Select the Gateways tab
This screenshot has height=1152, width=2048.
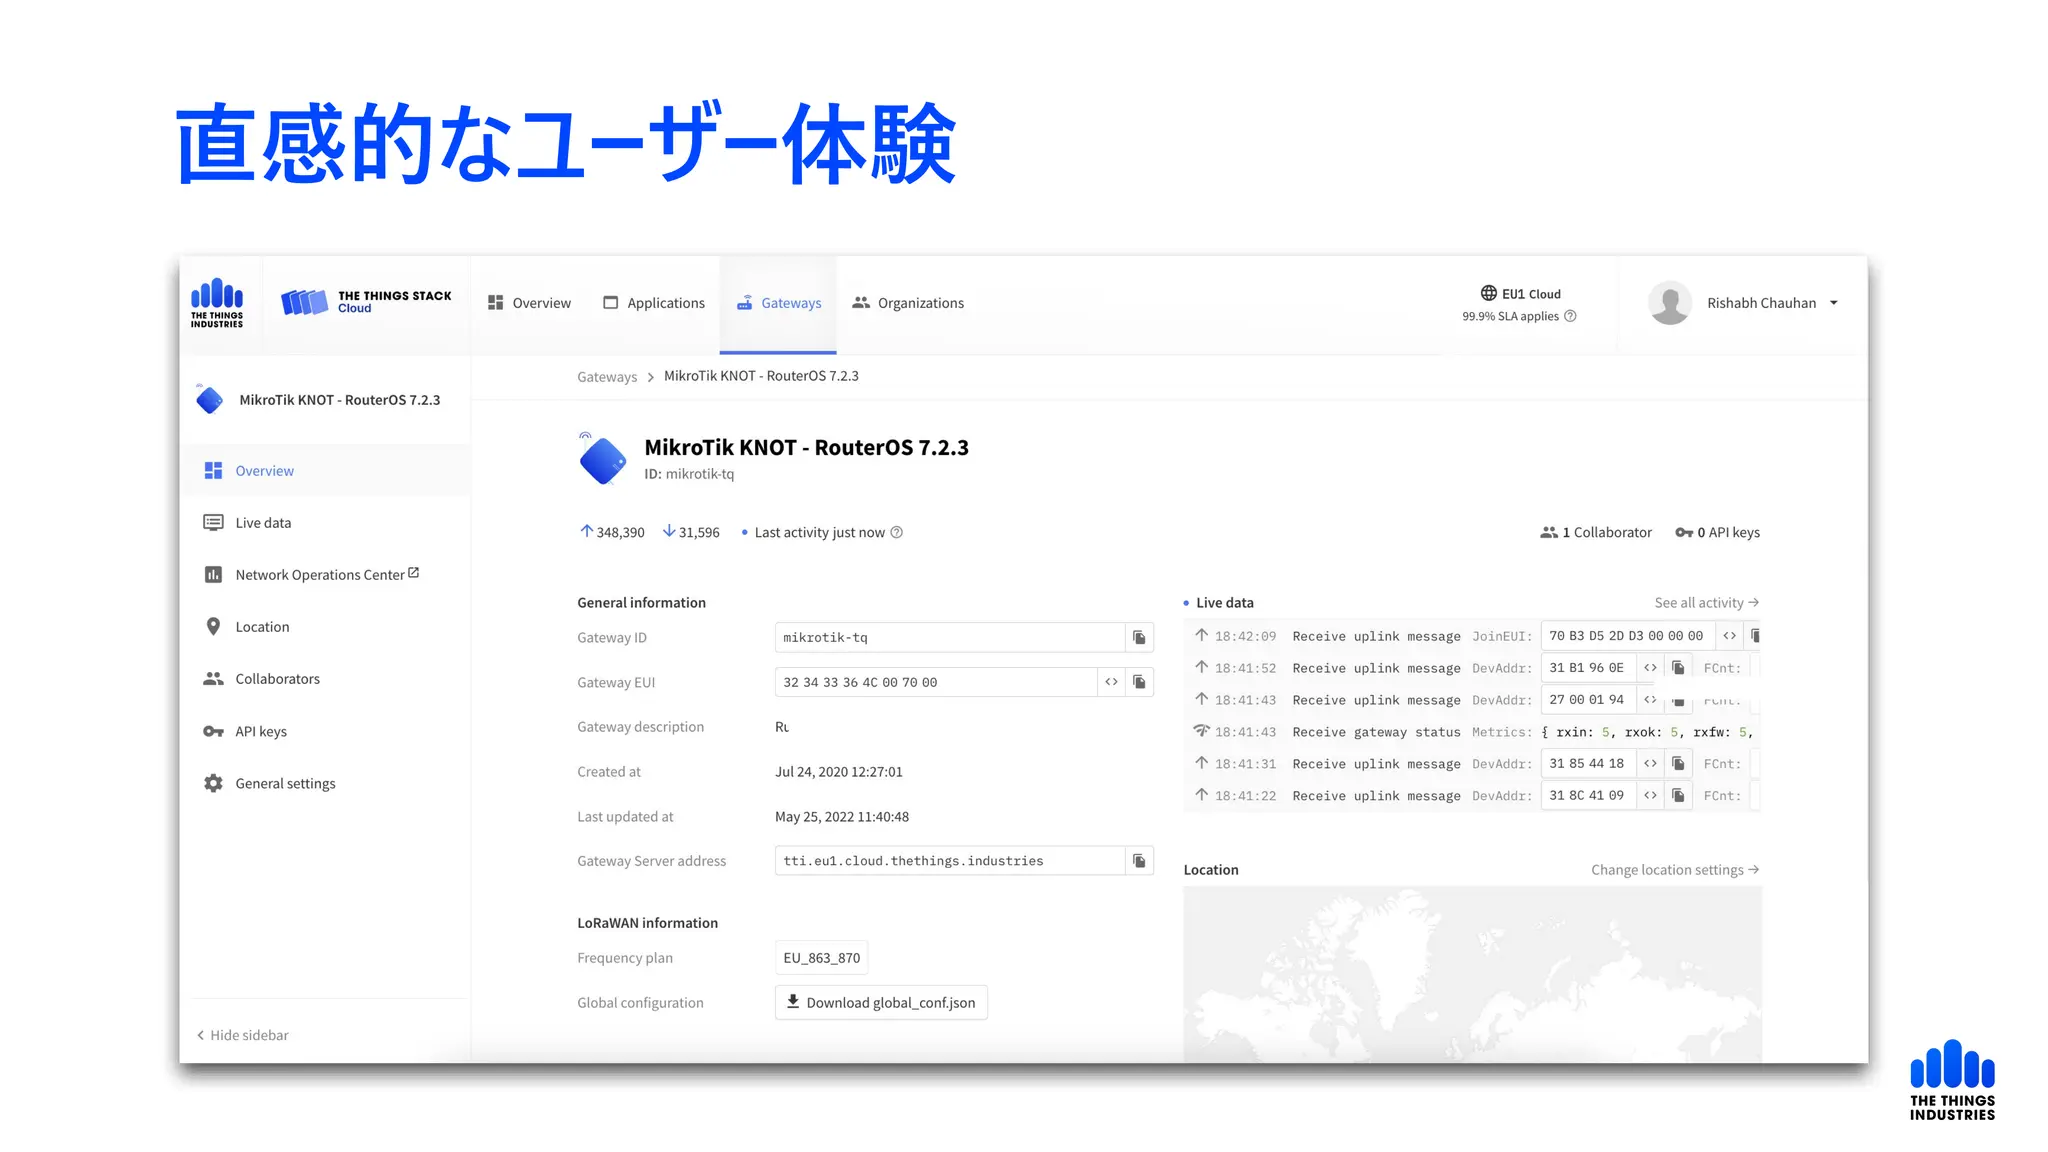click(778, 303)
